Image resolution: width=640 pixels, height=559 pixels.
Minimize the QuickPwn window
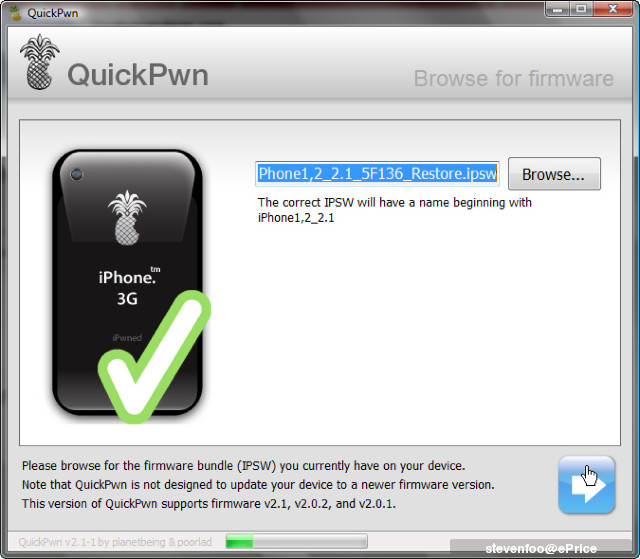[558, 9]
